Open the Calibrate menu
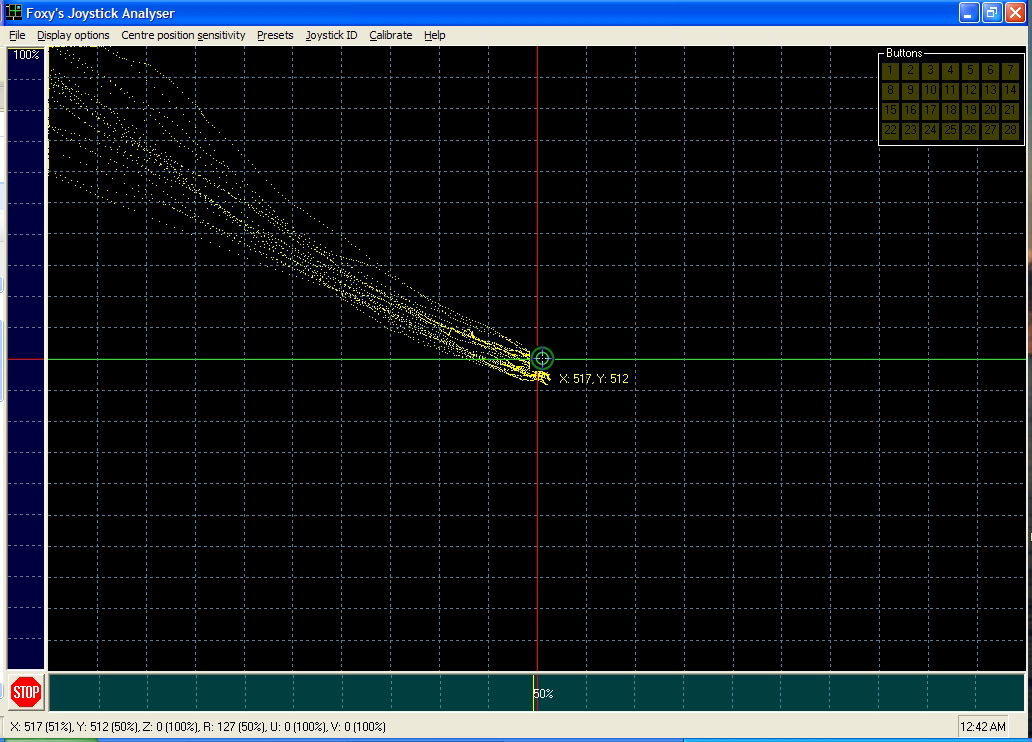The image size is (1032, 742). 390,35
